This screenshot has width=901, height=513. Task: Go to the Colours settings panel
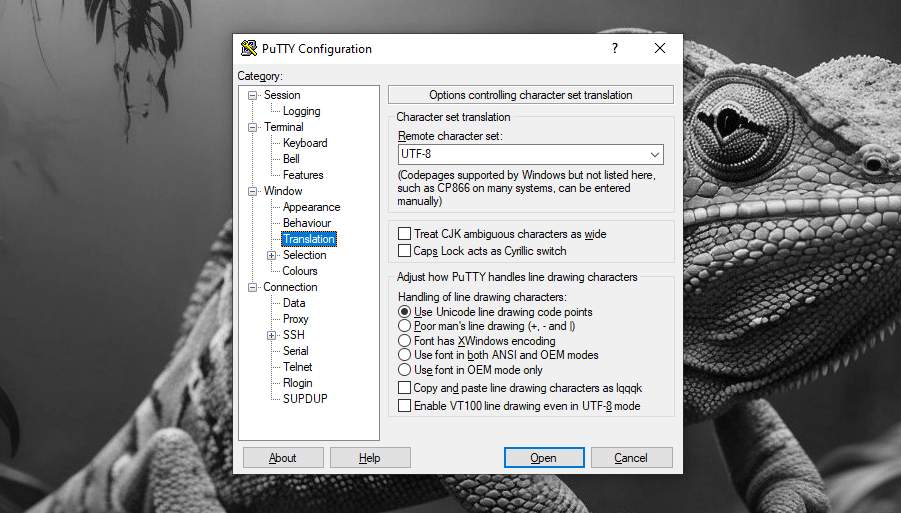pos(300,271)
